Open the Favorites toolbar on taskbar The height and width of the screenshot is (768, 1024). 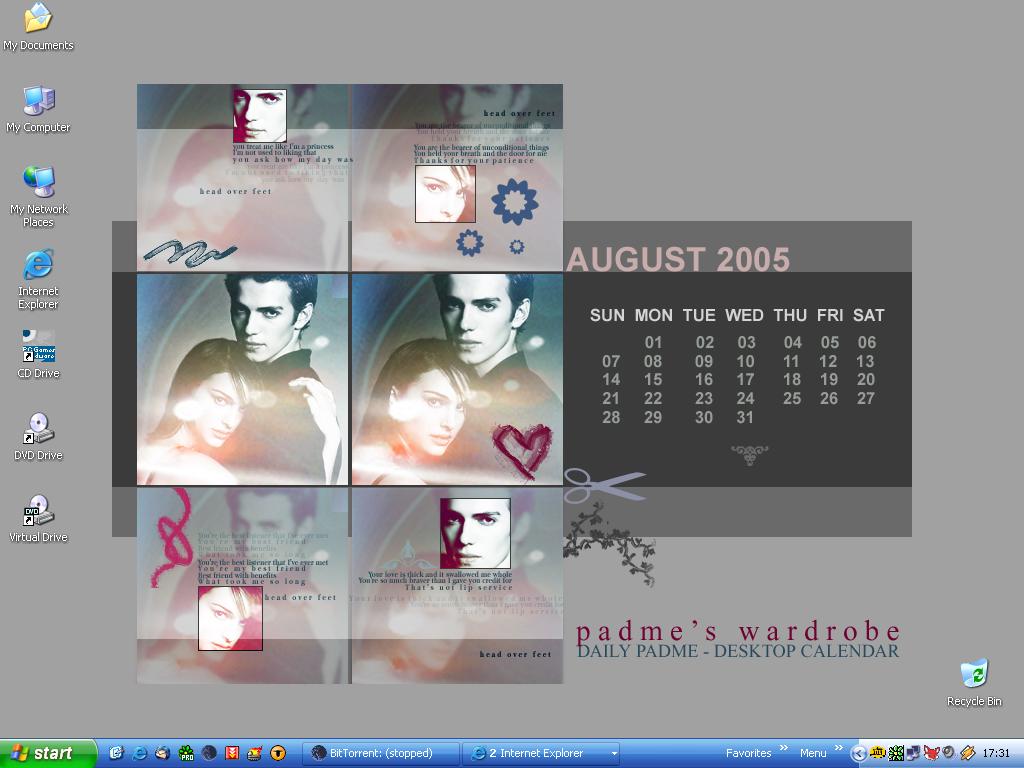[x=748, y=753]
